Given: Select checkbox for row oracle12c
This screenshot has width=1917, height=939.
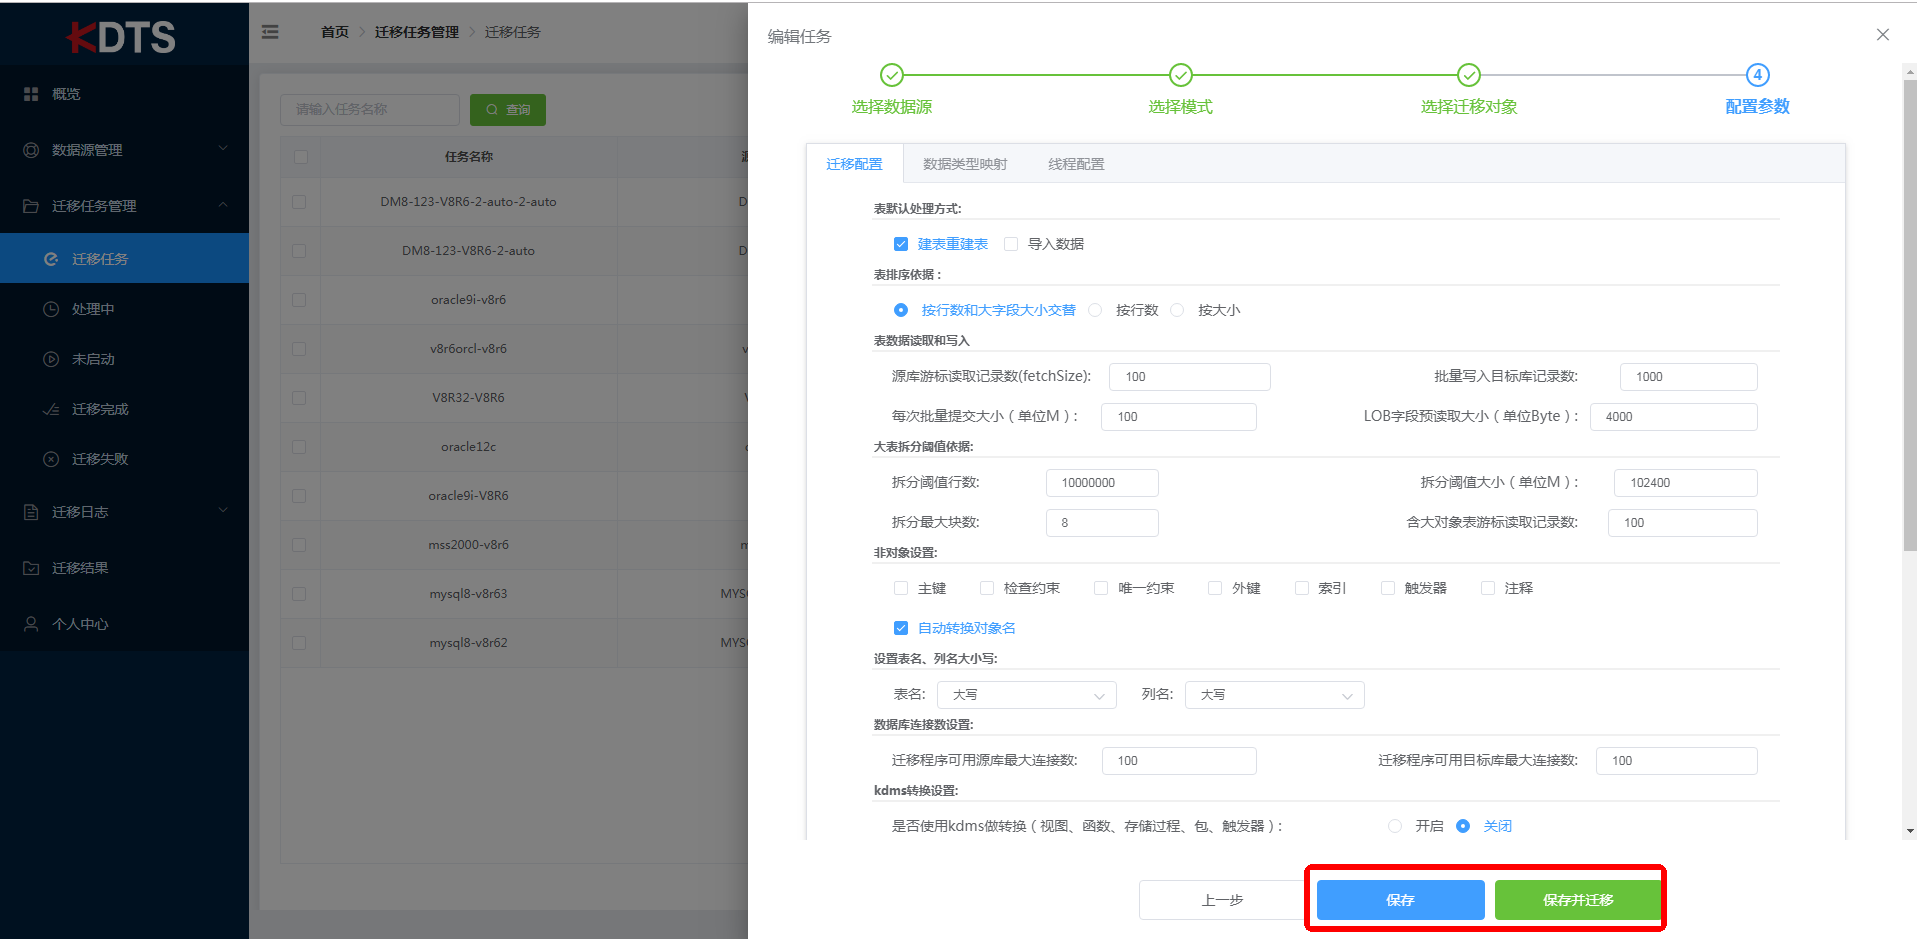Looking at the screenshot, I should 299,447.
